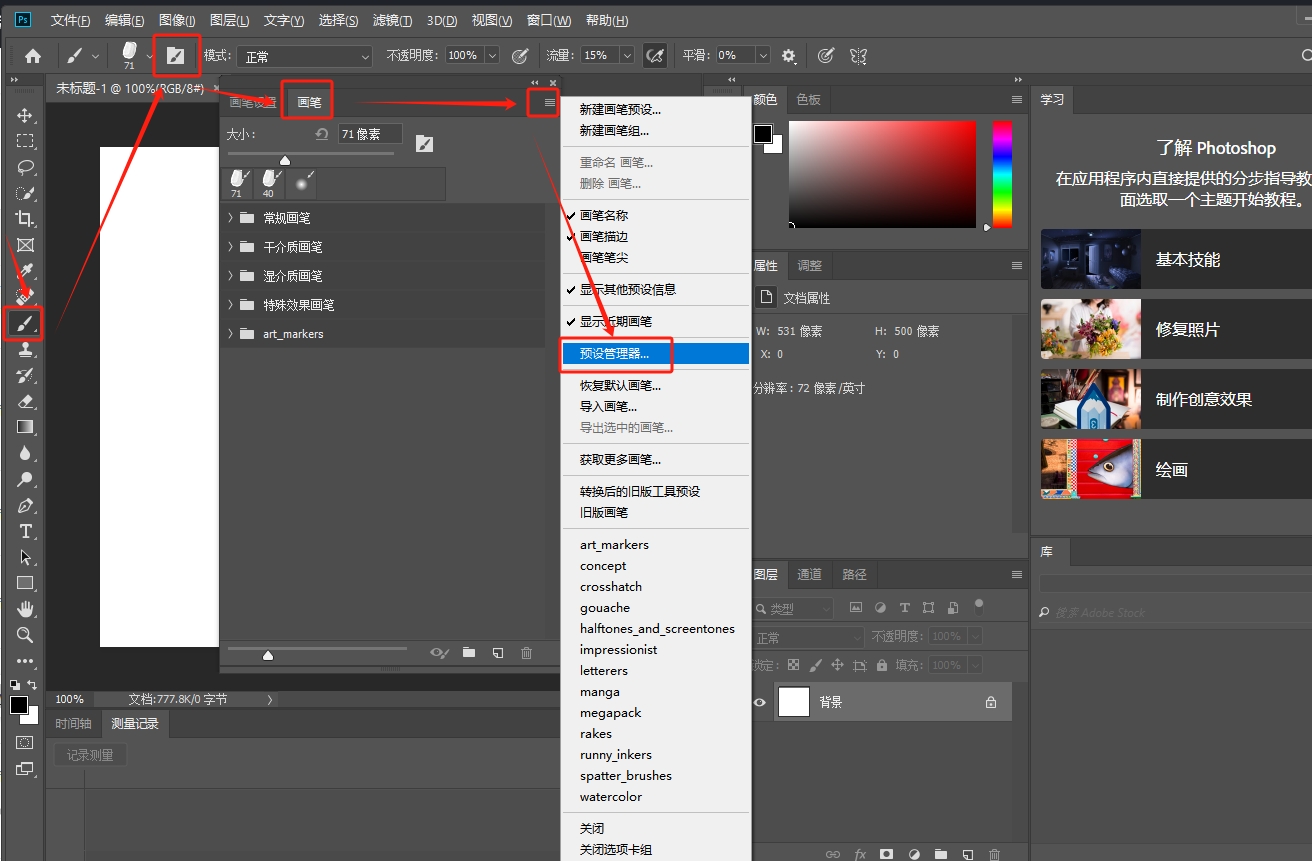Expand the 湿介质画笔 folder

(x=230, y=276)
